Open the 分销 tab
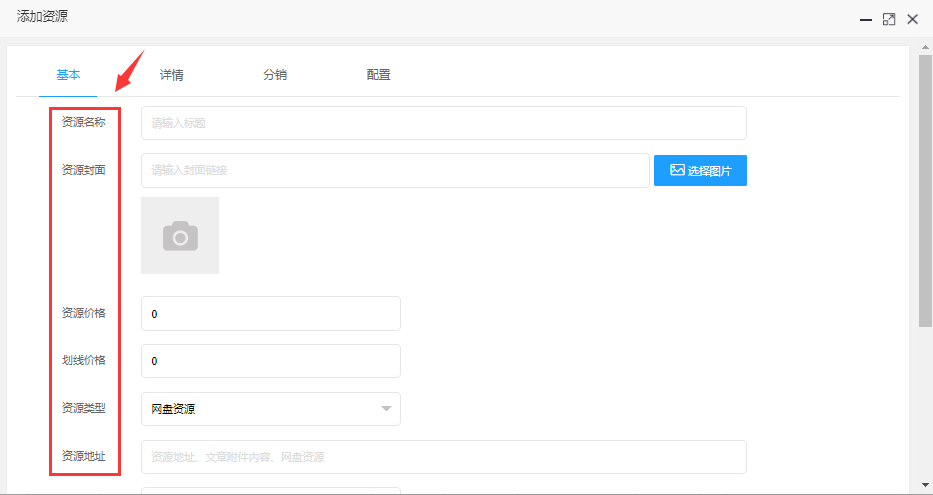This screenshot has width=933, height=495. coord(275,75)
